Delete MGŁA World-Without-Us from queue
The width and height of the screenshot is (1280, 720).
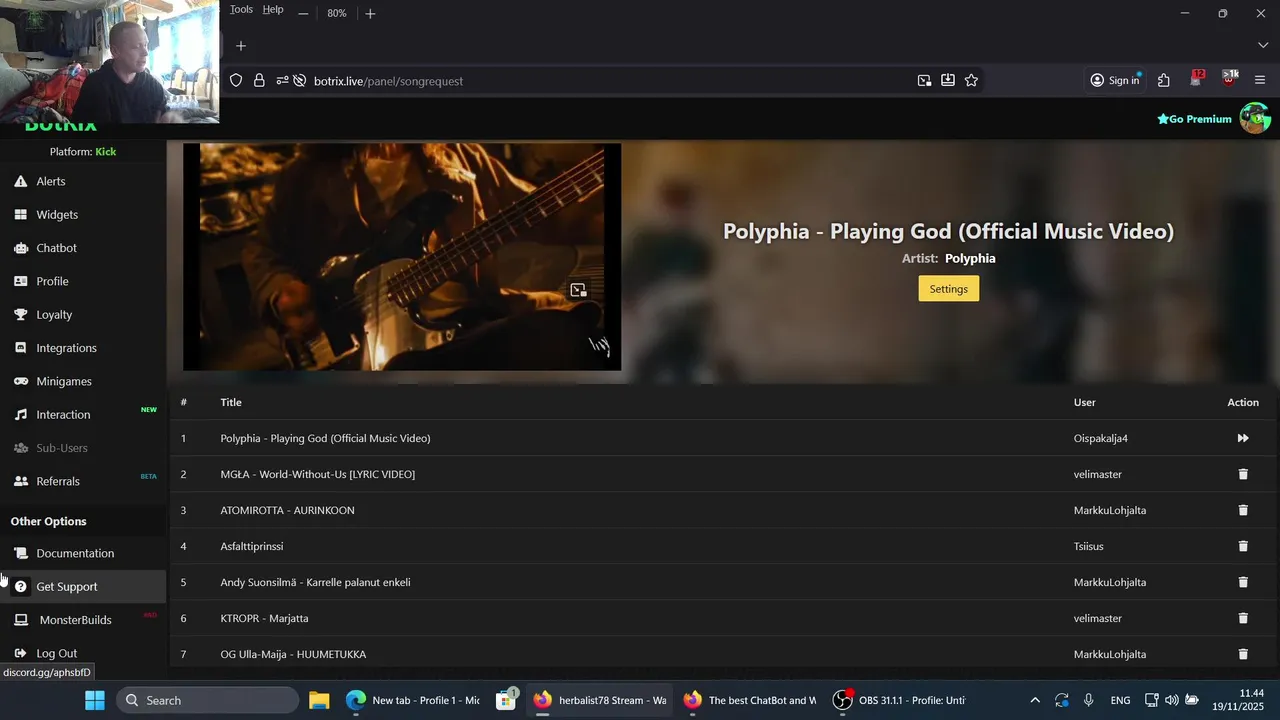click(x=1243, y=474)
